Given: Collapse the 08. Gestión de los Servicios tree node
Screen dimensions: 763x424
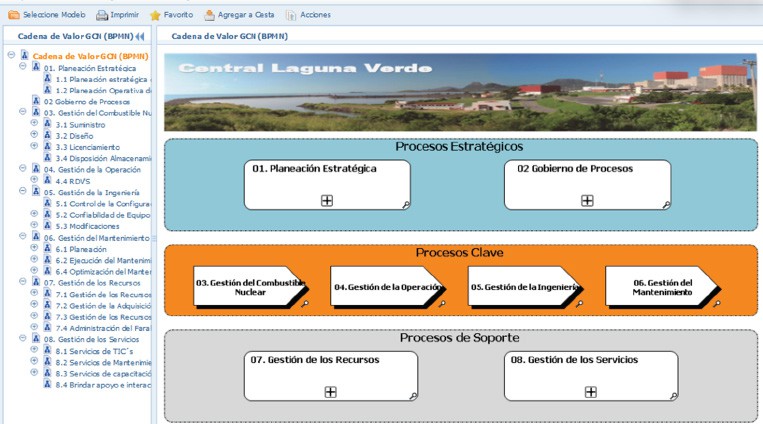Looking at the screenshot, I should (23, 339).
